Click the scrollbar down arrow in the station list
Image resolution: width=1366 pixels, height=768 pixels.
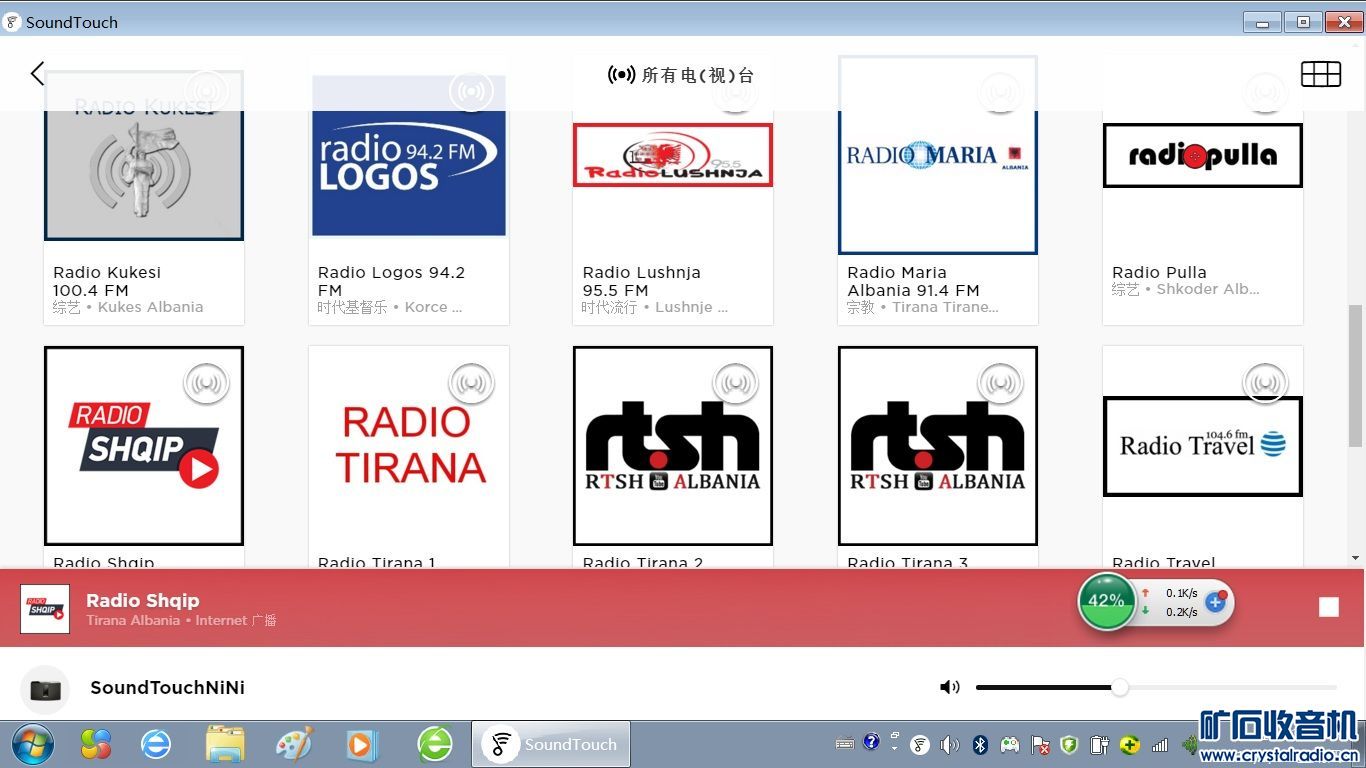pos(1356,558)
